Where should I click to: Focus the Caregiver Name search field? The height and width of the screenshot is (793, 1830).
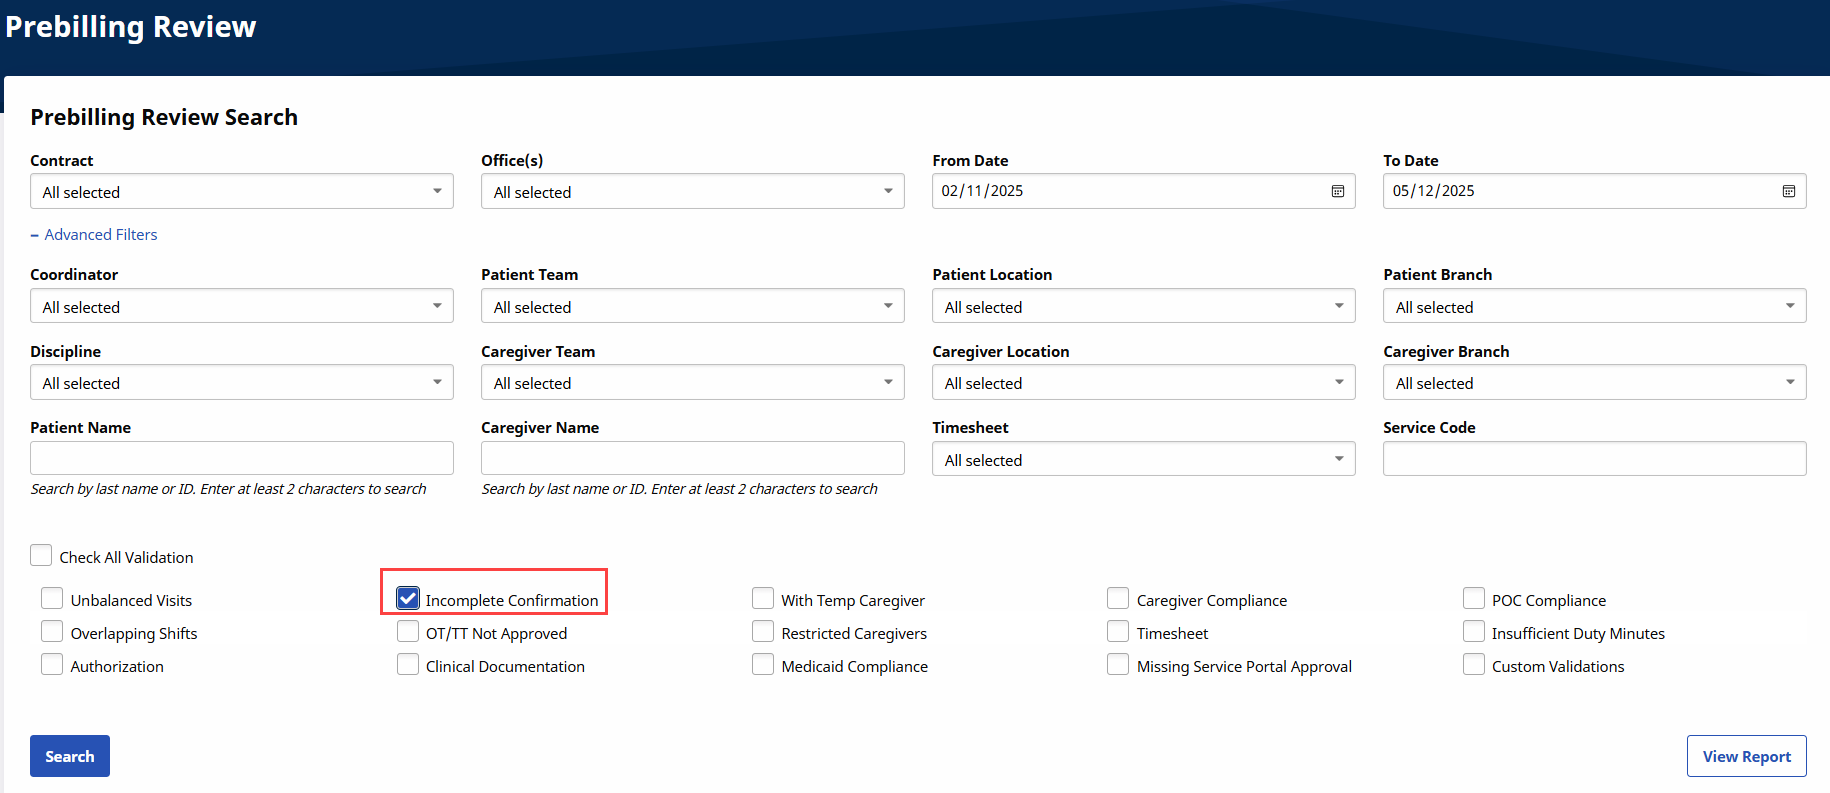(x=692, y=458)
